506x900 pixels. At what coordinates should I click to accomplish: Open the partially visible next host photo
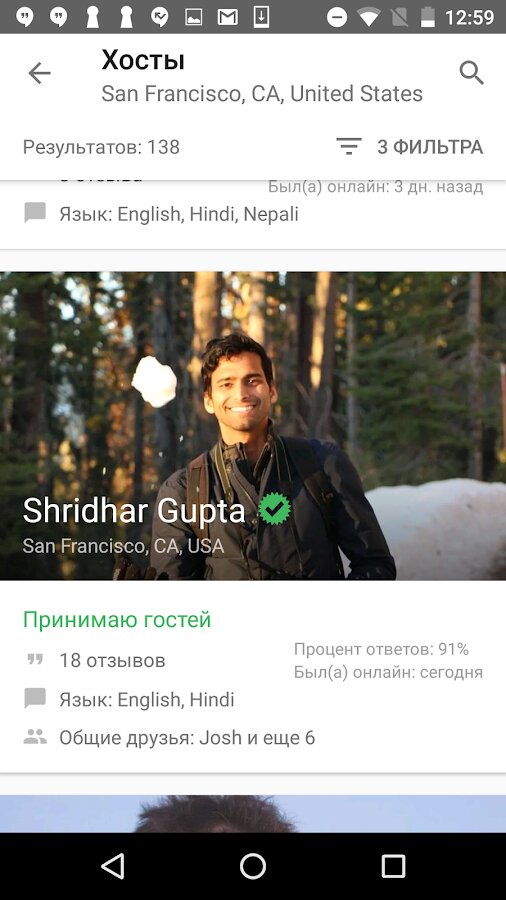[253, 813]
